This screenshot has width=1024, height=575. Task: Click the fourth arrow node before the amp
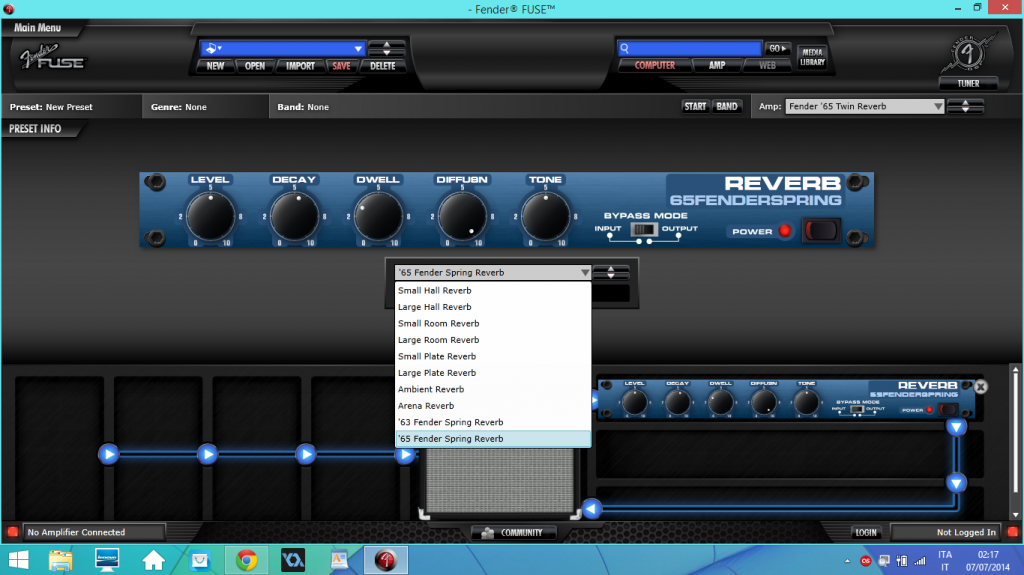[404, 454]
